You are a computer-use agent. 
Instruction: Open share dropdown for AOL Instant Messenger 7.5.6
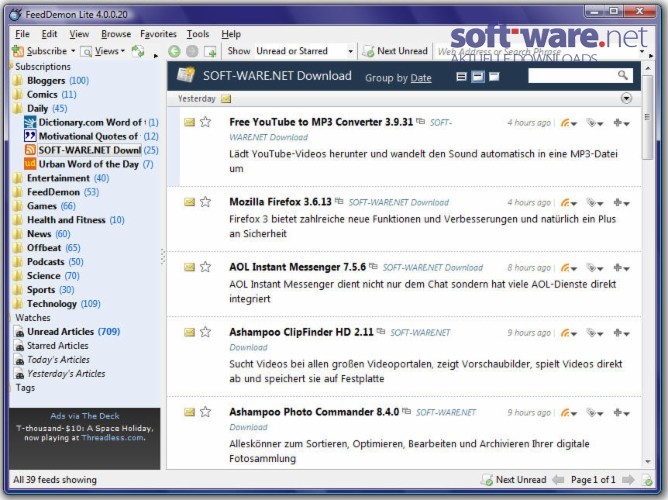[569, 268]
